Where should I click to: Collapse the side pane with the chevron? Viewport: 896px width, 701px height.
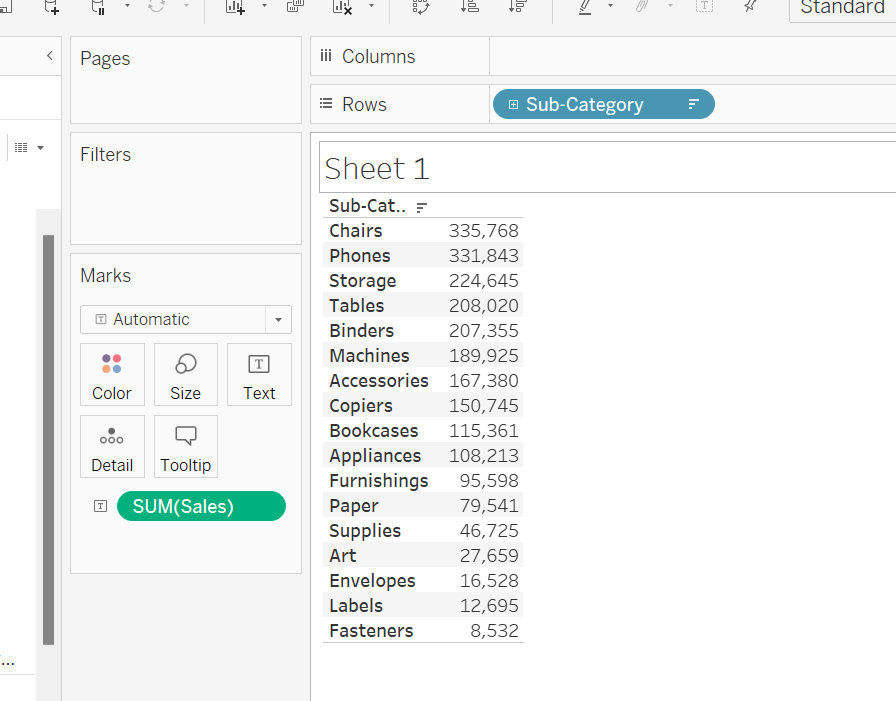click(x=50, y=56)
